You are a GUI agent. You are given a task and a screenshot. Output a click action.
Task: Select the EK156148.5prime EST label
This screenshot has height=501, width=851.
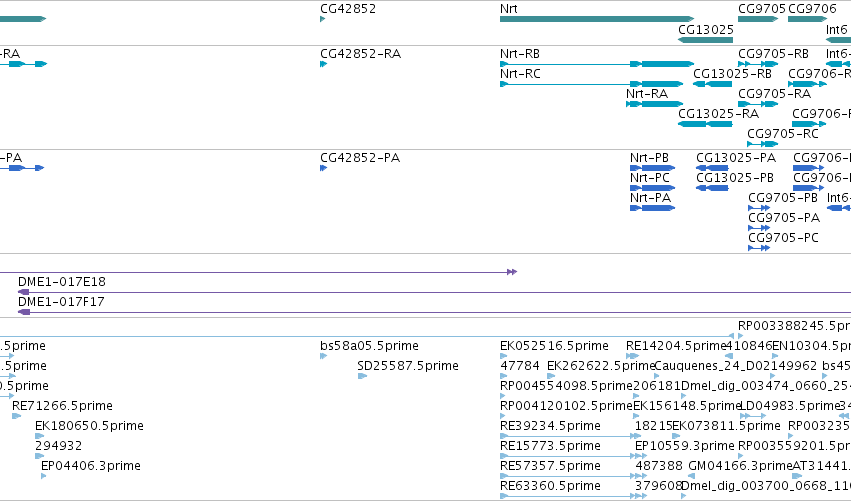click(x=687, y=407)
